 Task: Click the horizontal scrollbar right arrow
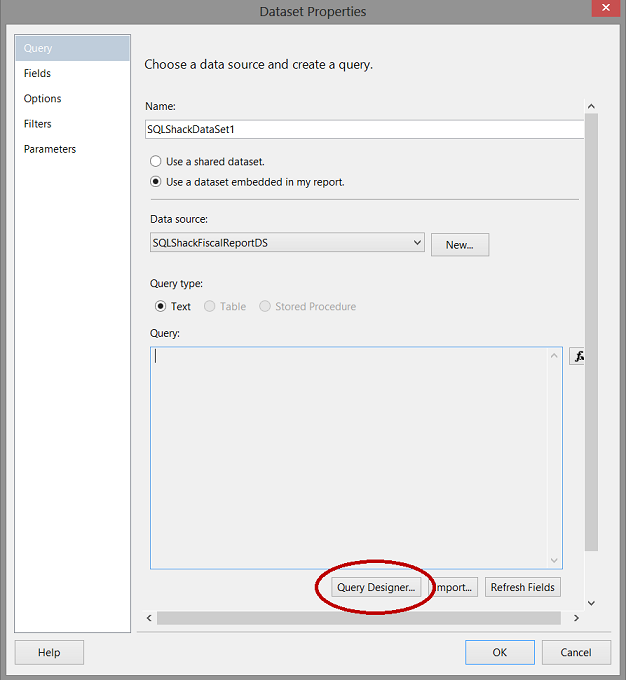pos(576,618)
